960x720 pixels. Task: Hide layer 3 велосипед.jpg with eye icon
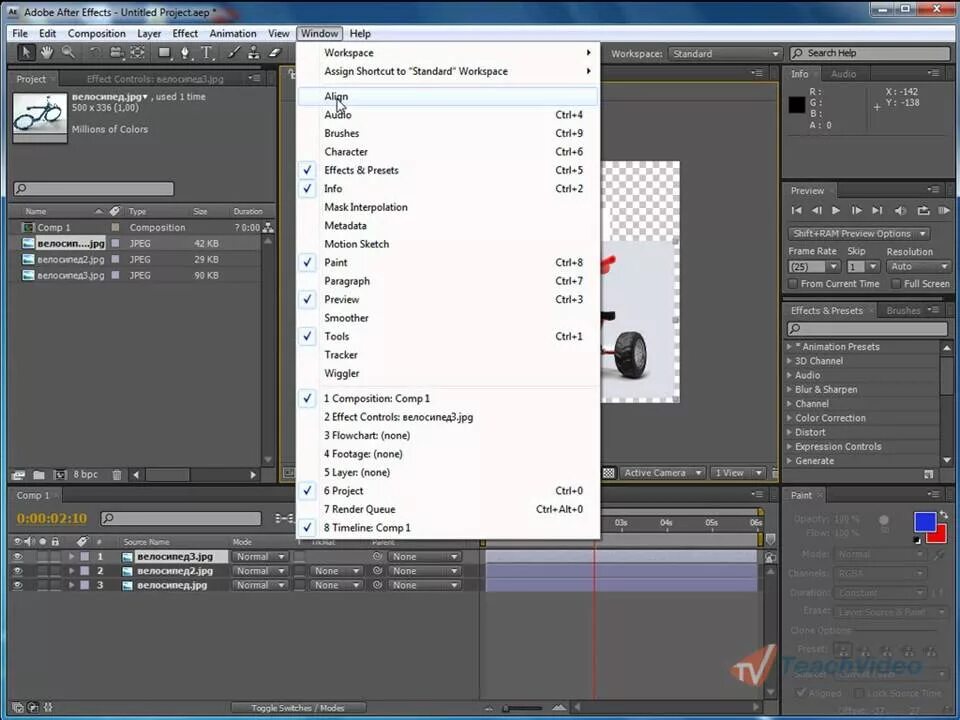pyautogui.click(x=17, y=585)
